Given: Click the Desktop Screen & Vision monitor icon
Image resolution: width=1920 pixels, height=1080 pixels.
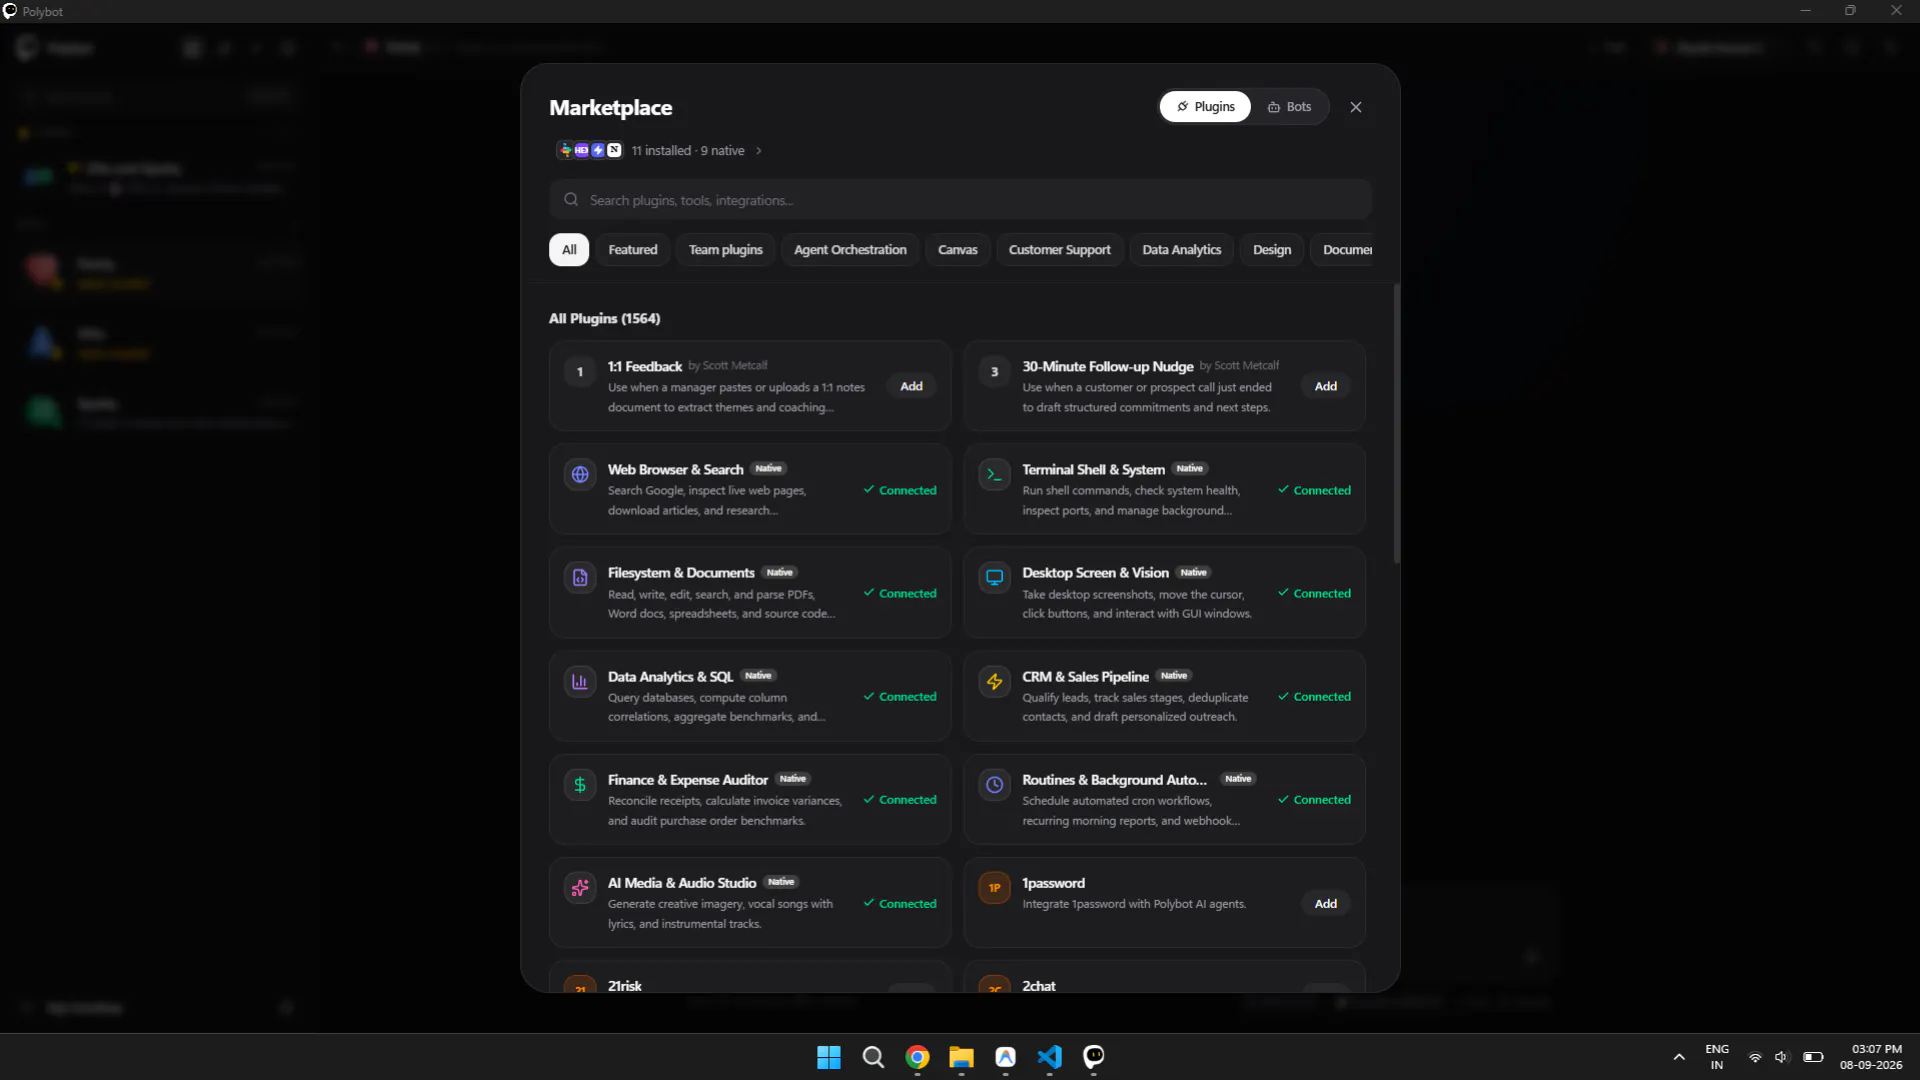Looking at the screenshot, I should pyautogui.click(x=994, y=578).
